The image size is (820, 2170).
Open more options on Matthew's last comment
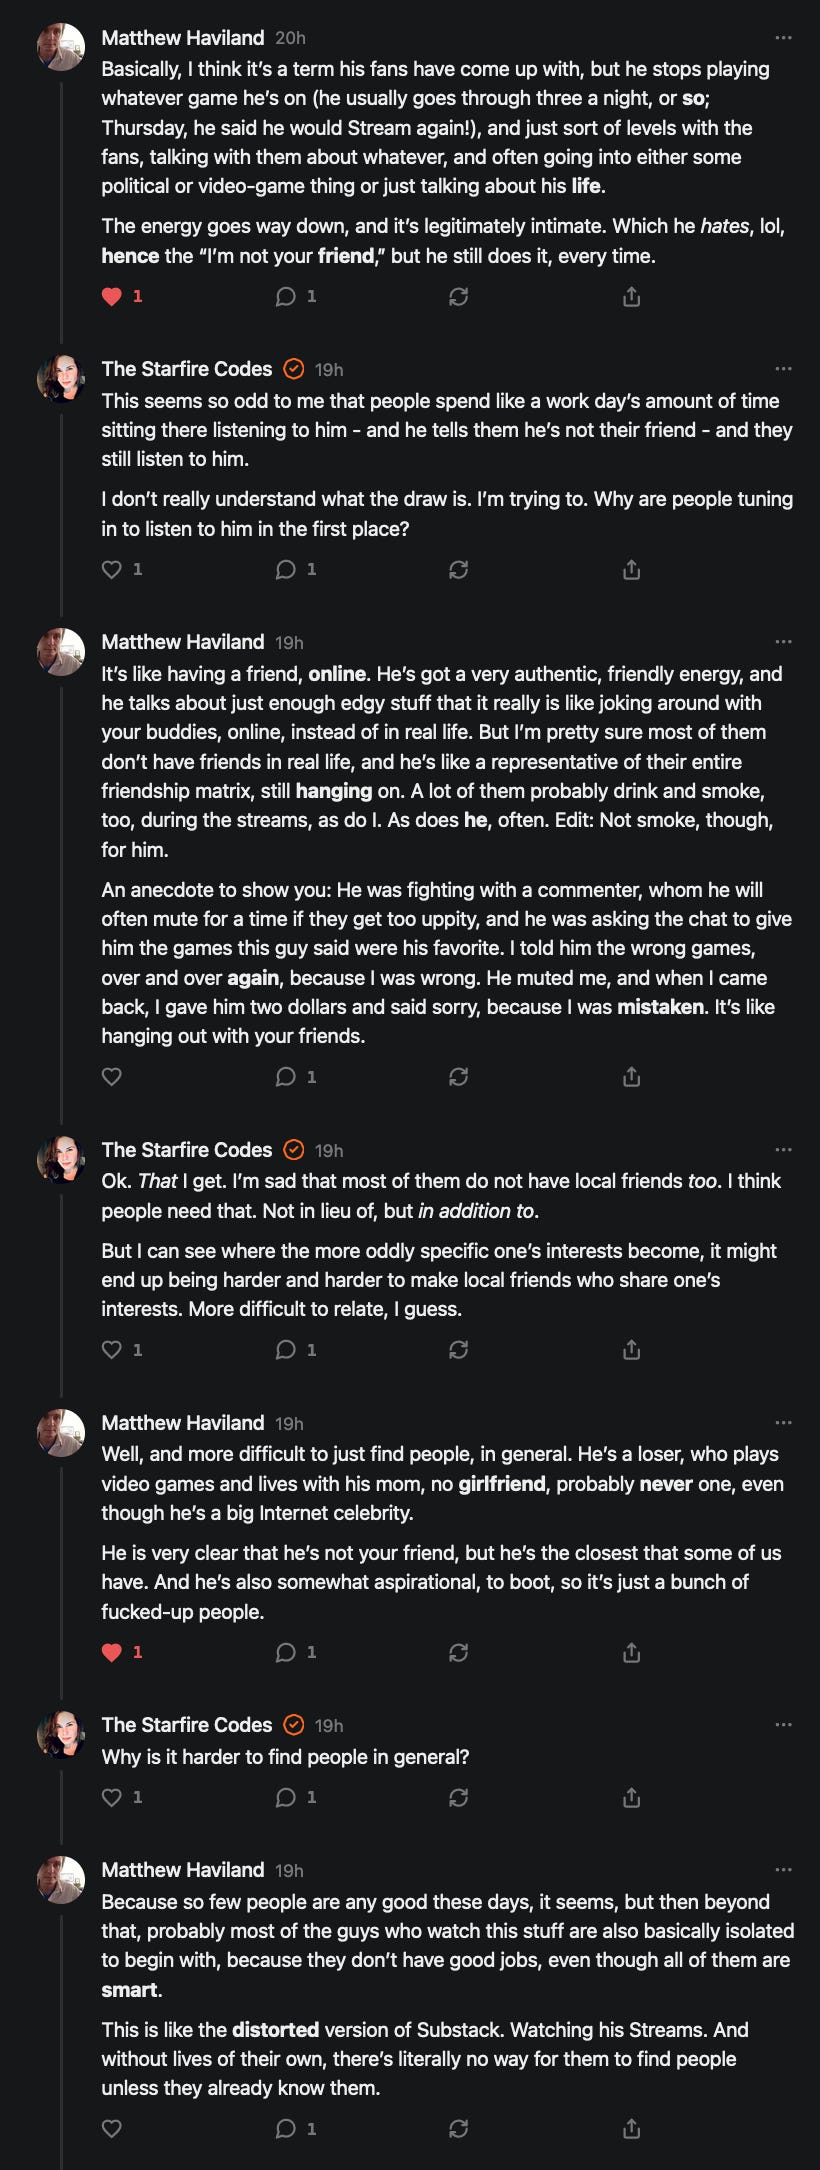pos(783,1870)
